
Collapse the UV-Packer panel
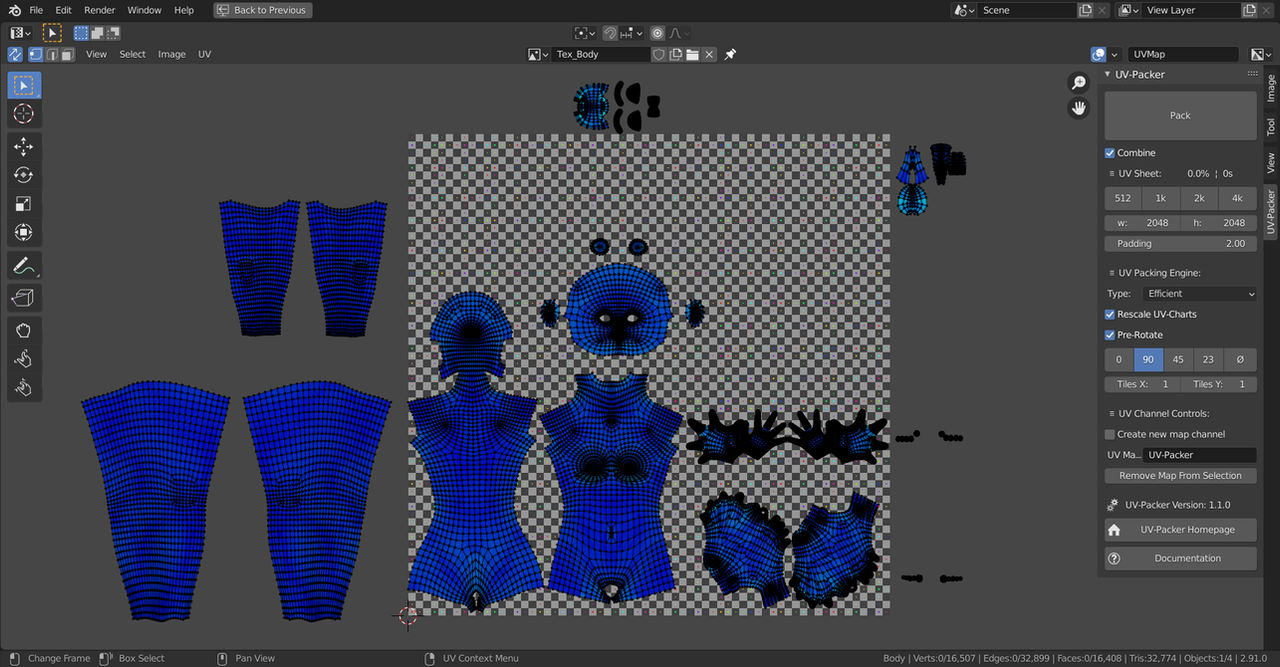(1108, 75)
